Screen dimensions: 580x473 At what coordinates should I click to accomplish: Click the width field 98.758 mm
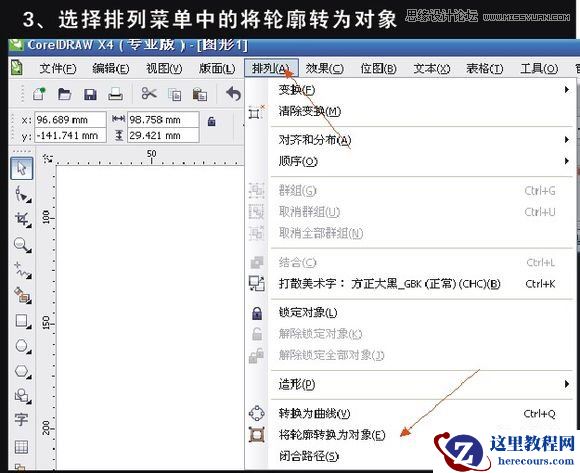163,120
